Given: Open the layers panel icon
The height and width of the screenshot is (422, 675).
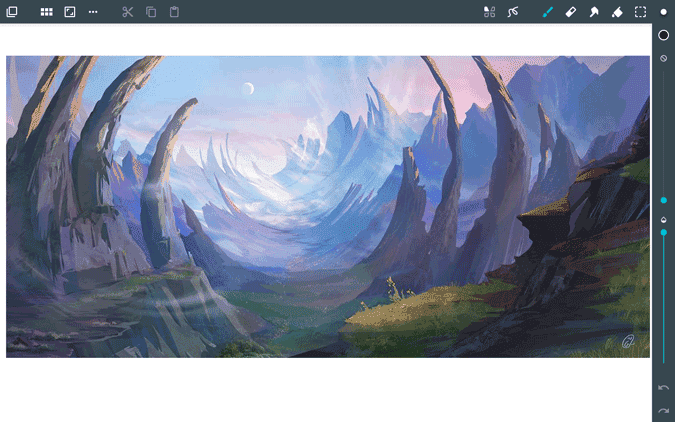Looking at the screenshot, I should (12, 12).
